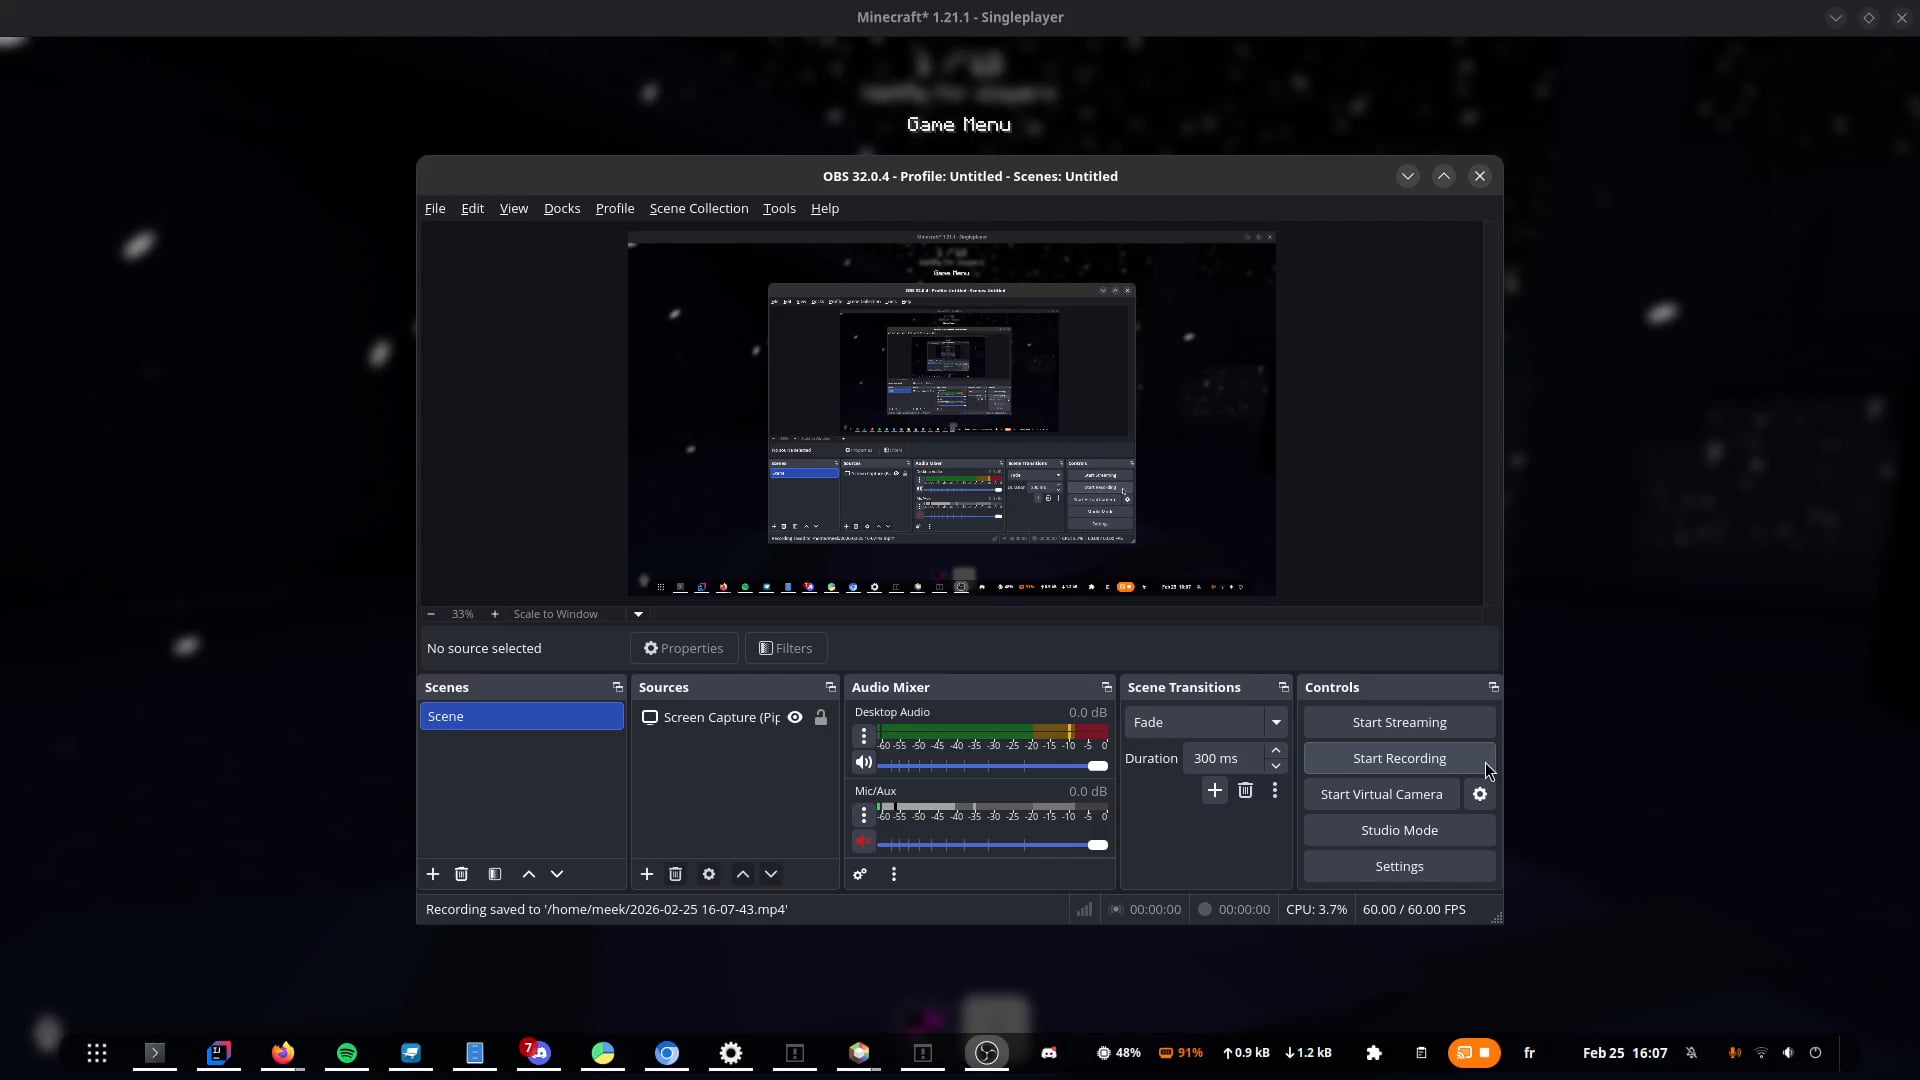Remove selected source with trash icon

tap(675, 874)
